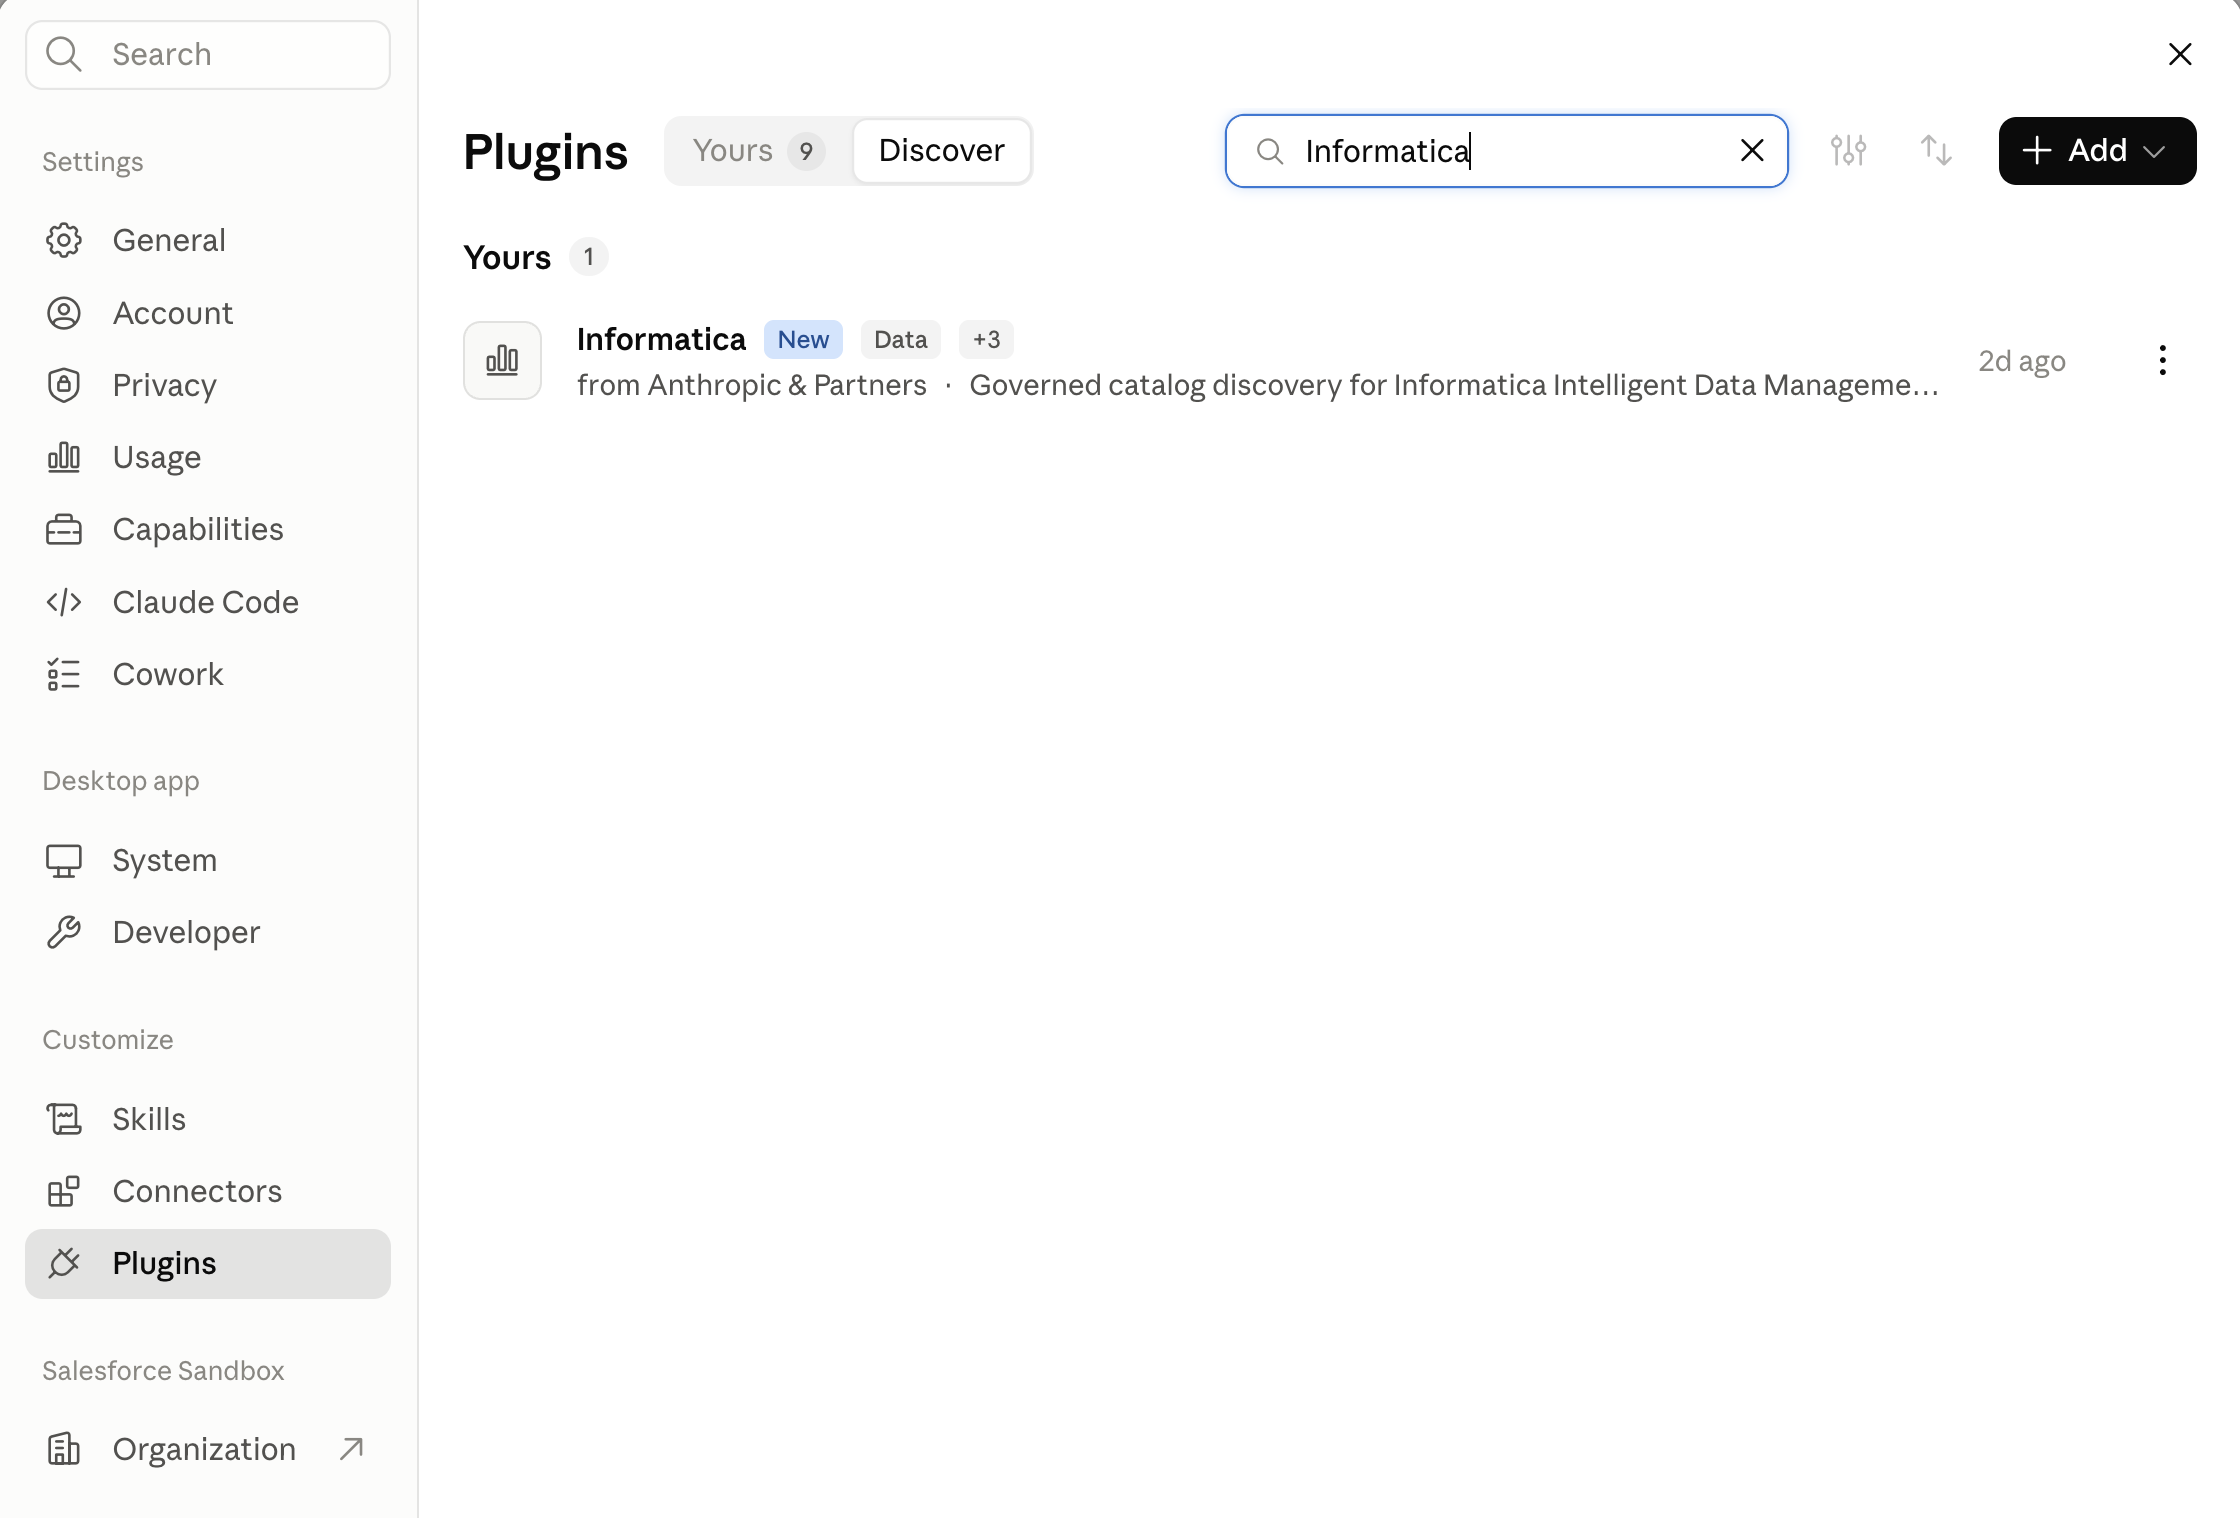Viewport: 2240px width, 1518px height.
Task: Click the Plugins plug icon
Action: [64, 1264]
